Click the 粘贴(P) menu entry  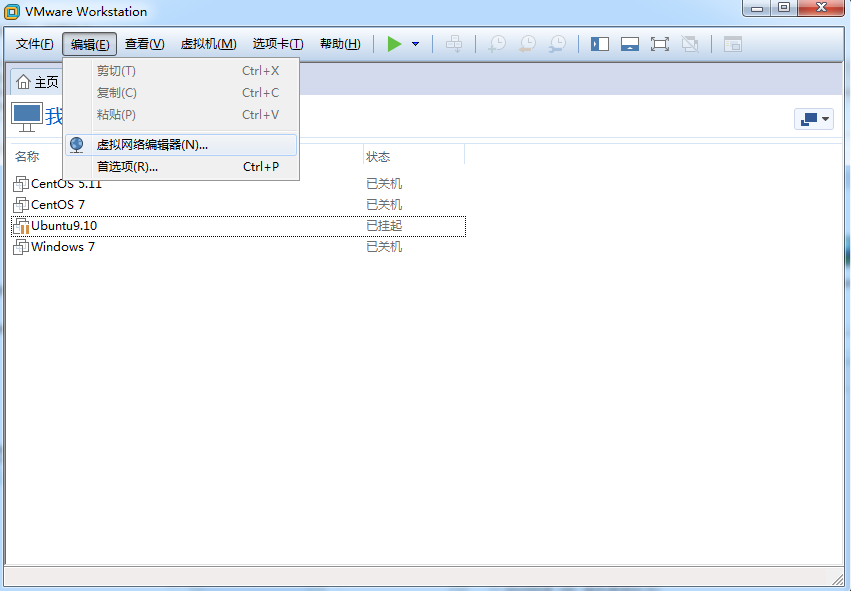tap(181, 115)
